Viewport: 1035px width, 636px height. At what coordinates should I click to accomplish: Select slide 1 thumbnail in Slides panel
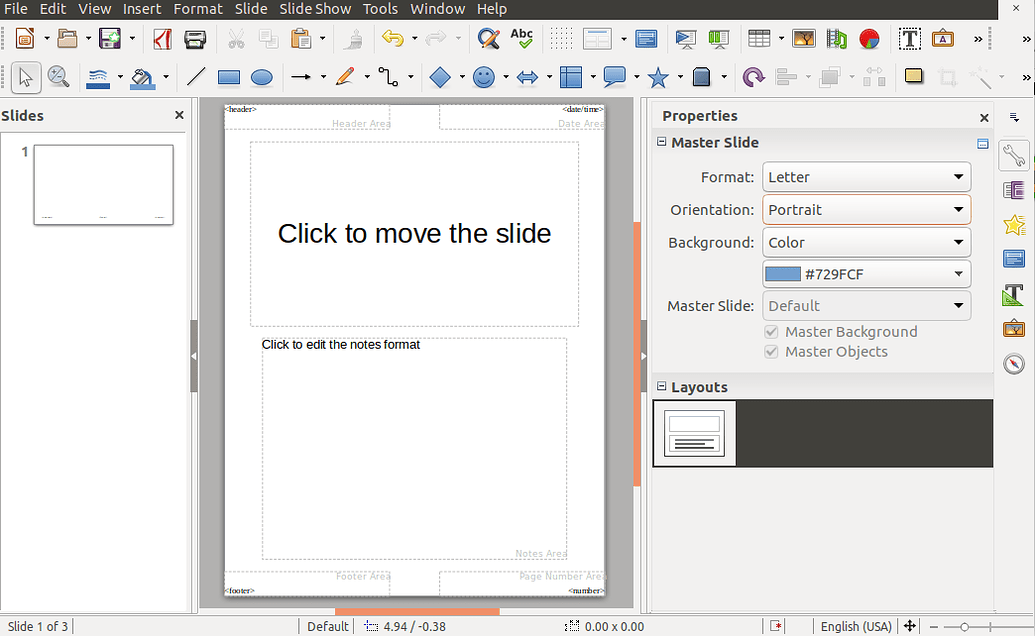pos(104,185)
